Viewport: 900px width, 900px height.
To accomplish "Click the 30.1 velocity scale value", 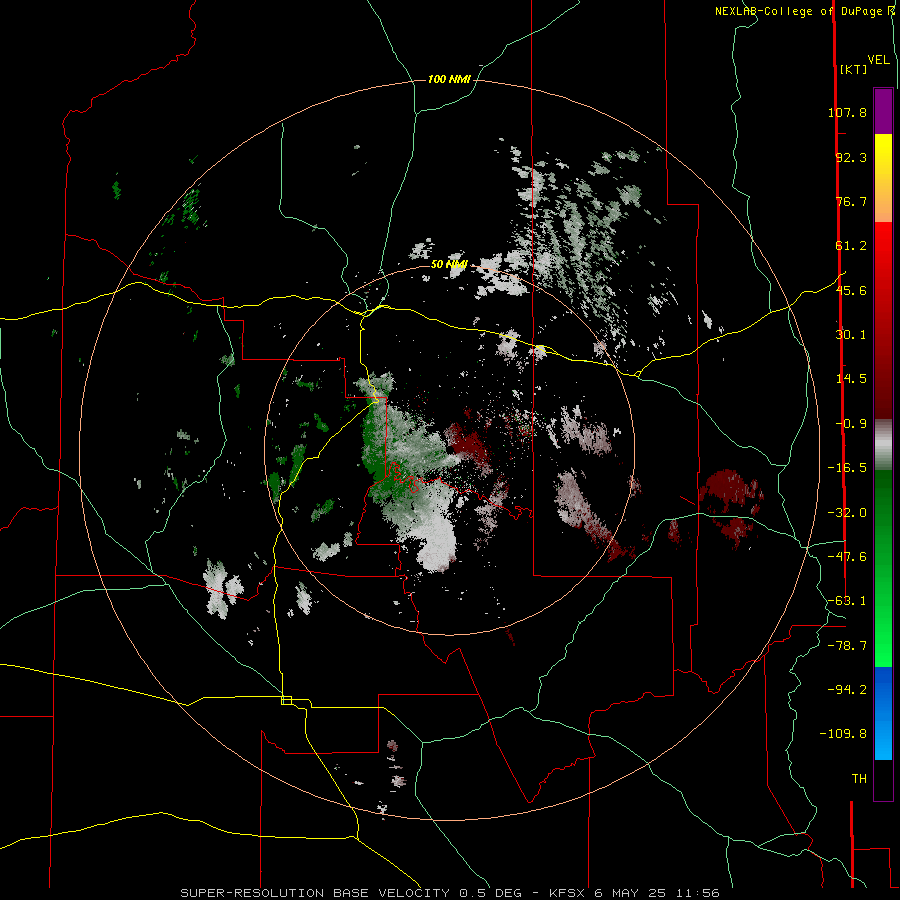I will pyautogui.click(x=851, y=335).
